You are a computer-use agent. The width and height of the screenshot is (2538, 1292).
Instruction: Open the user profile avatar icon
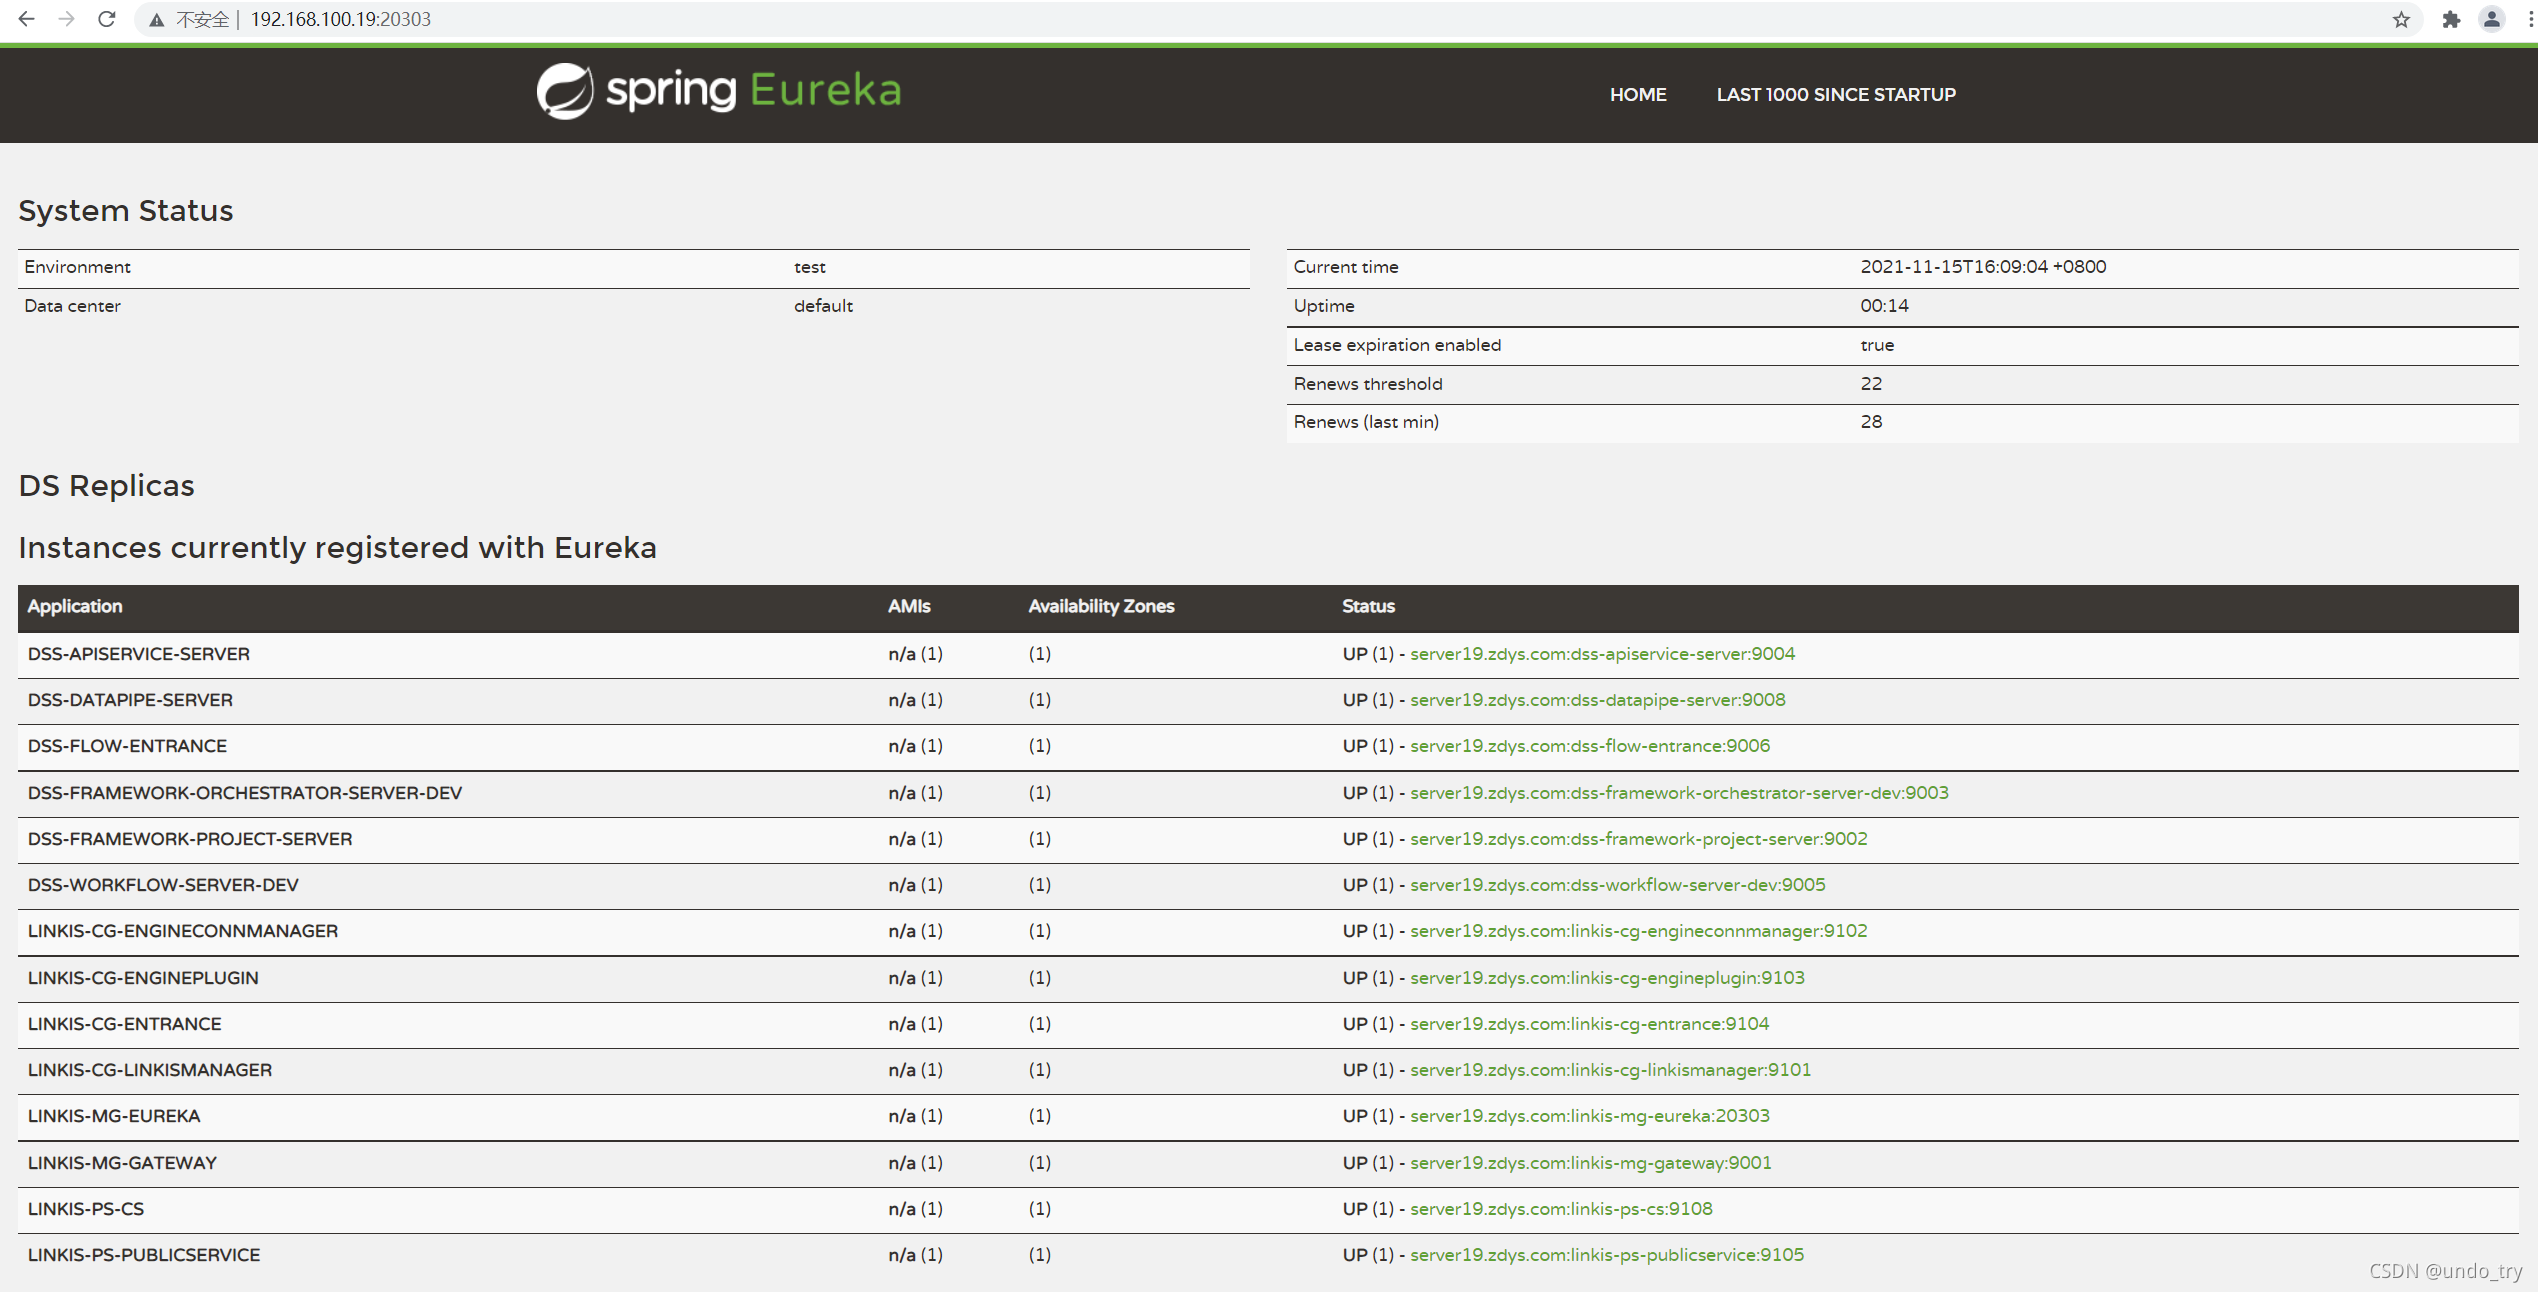point(2491,20)
